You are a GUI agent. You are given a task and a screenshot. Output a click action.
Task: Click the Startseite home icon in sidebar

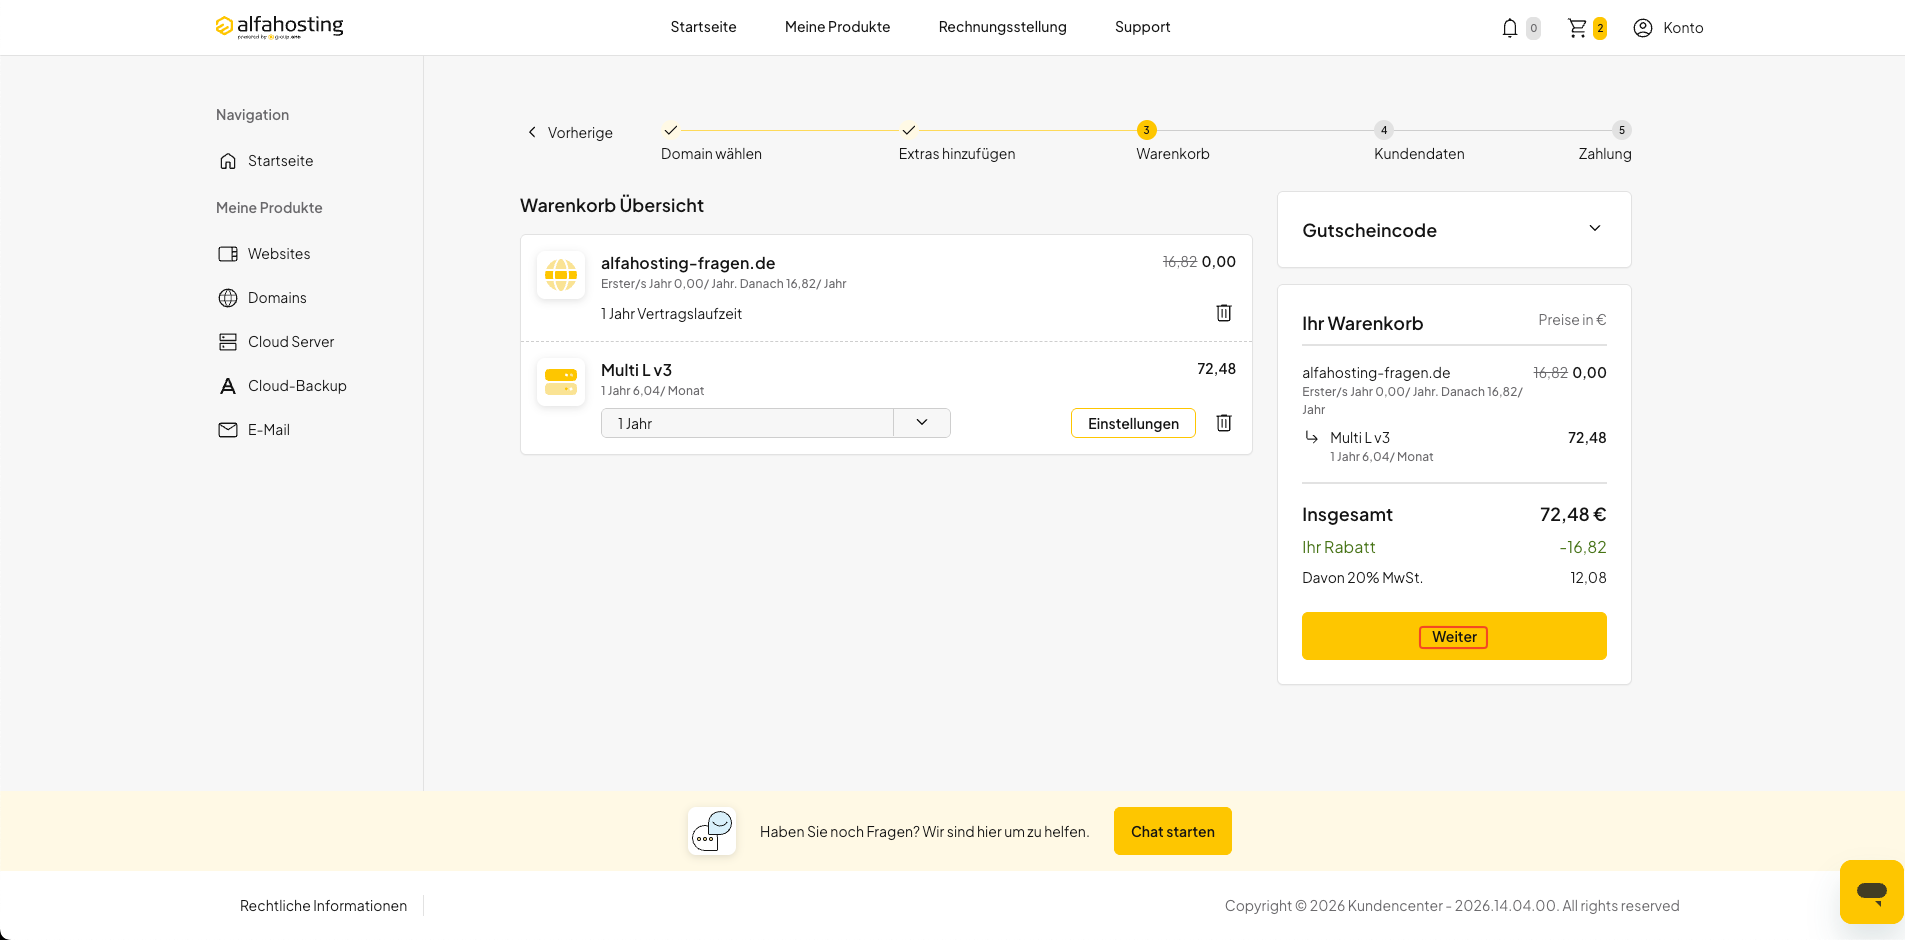click(228, 161)
